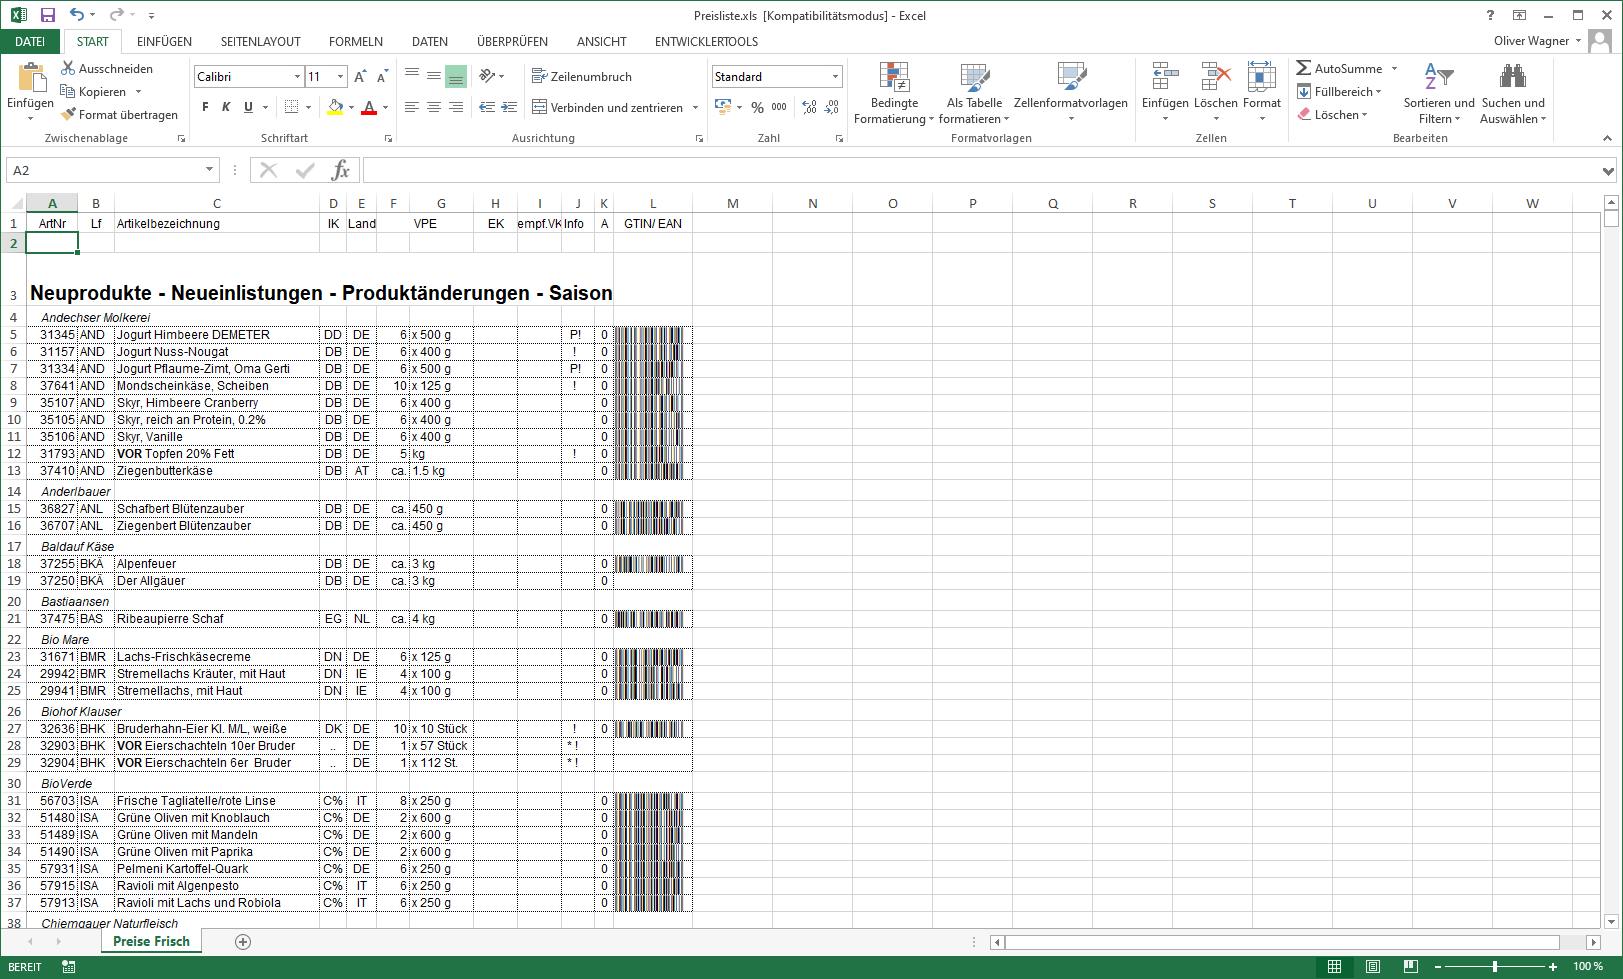Decrease the indent

coord(487,107)
